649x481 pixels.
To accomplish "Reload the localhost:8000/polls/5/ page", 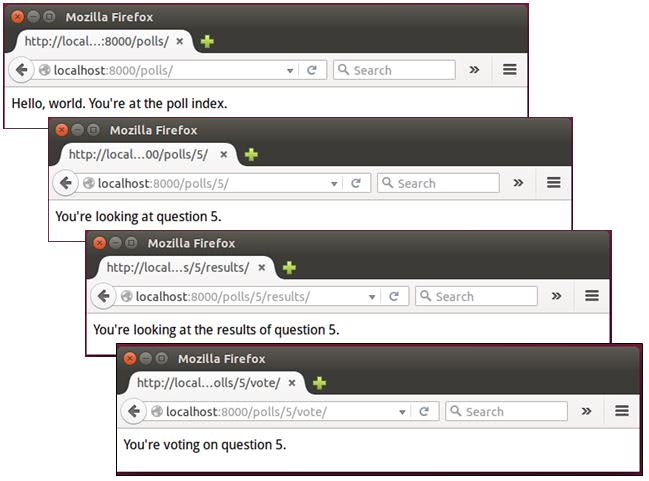I will [x=356, y=183].
